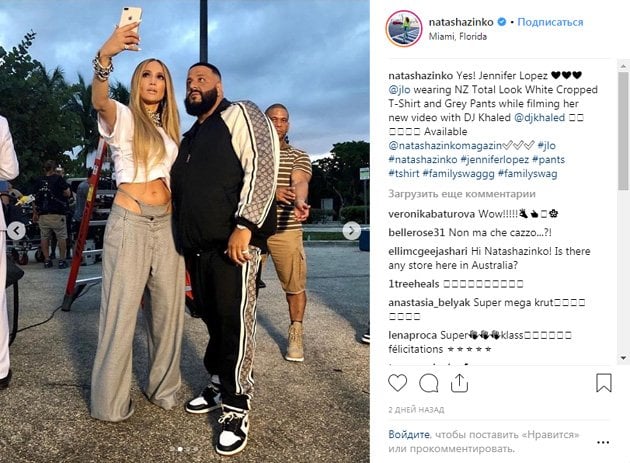
Task: Share the post via share icon
Action: tap(459, 383)
